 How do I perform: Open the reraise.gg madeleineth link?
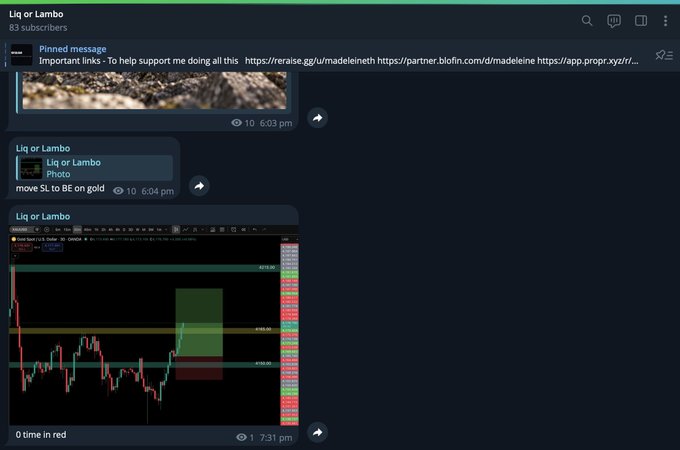point(310,61)
